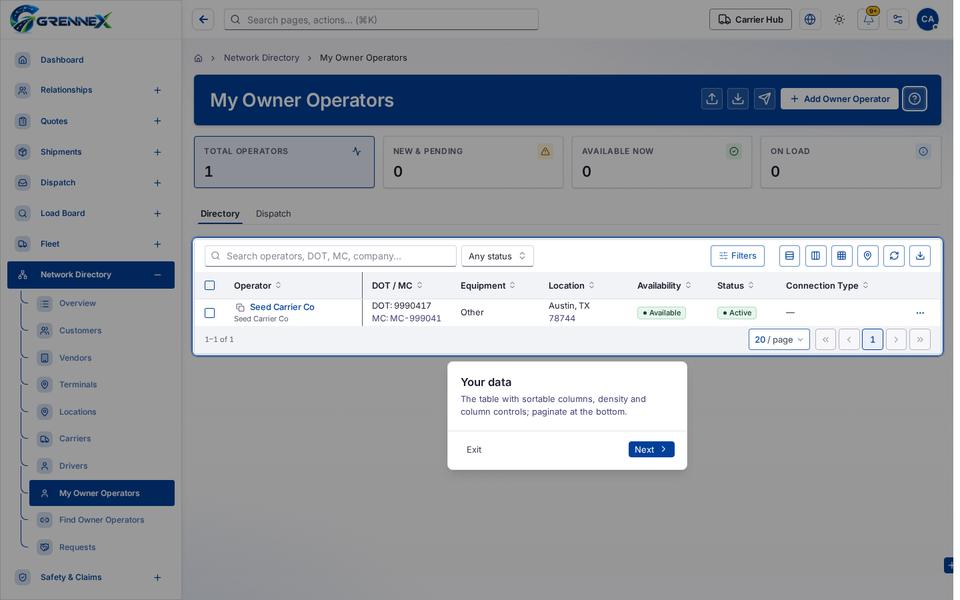Click the upload icon in page banner
This screenshot has height=600, width=960.
[x=712, y=99]
